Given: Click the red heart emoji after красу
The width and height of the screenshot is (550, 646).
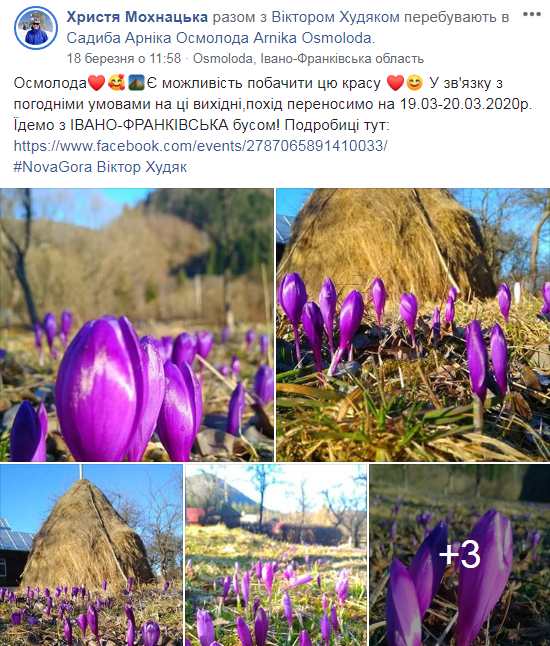Looking at the screenshot, I should (x=396, y=83).
